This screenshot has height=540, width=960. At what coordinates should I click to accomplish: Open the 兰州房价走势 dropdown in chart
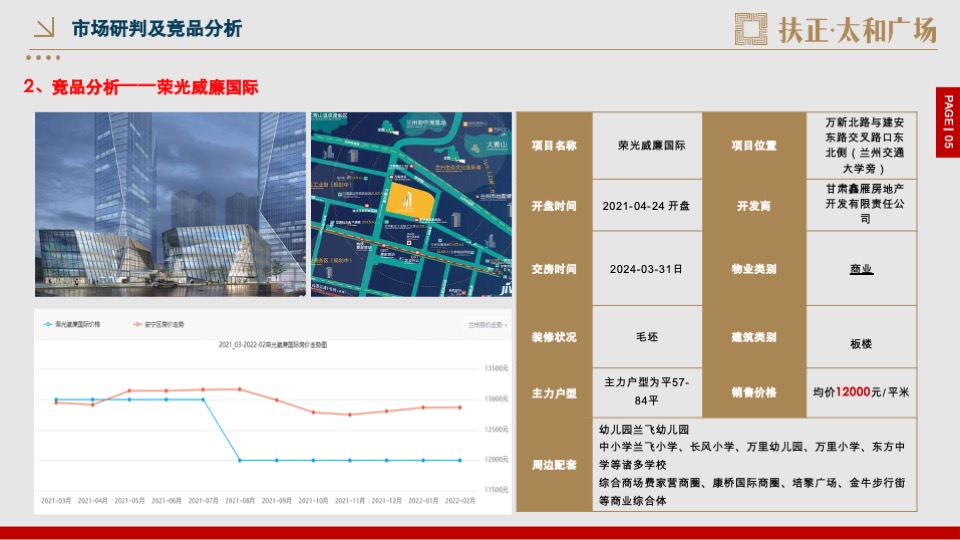[487, 325]
